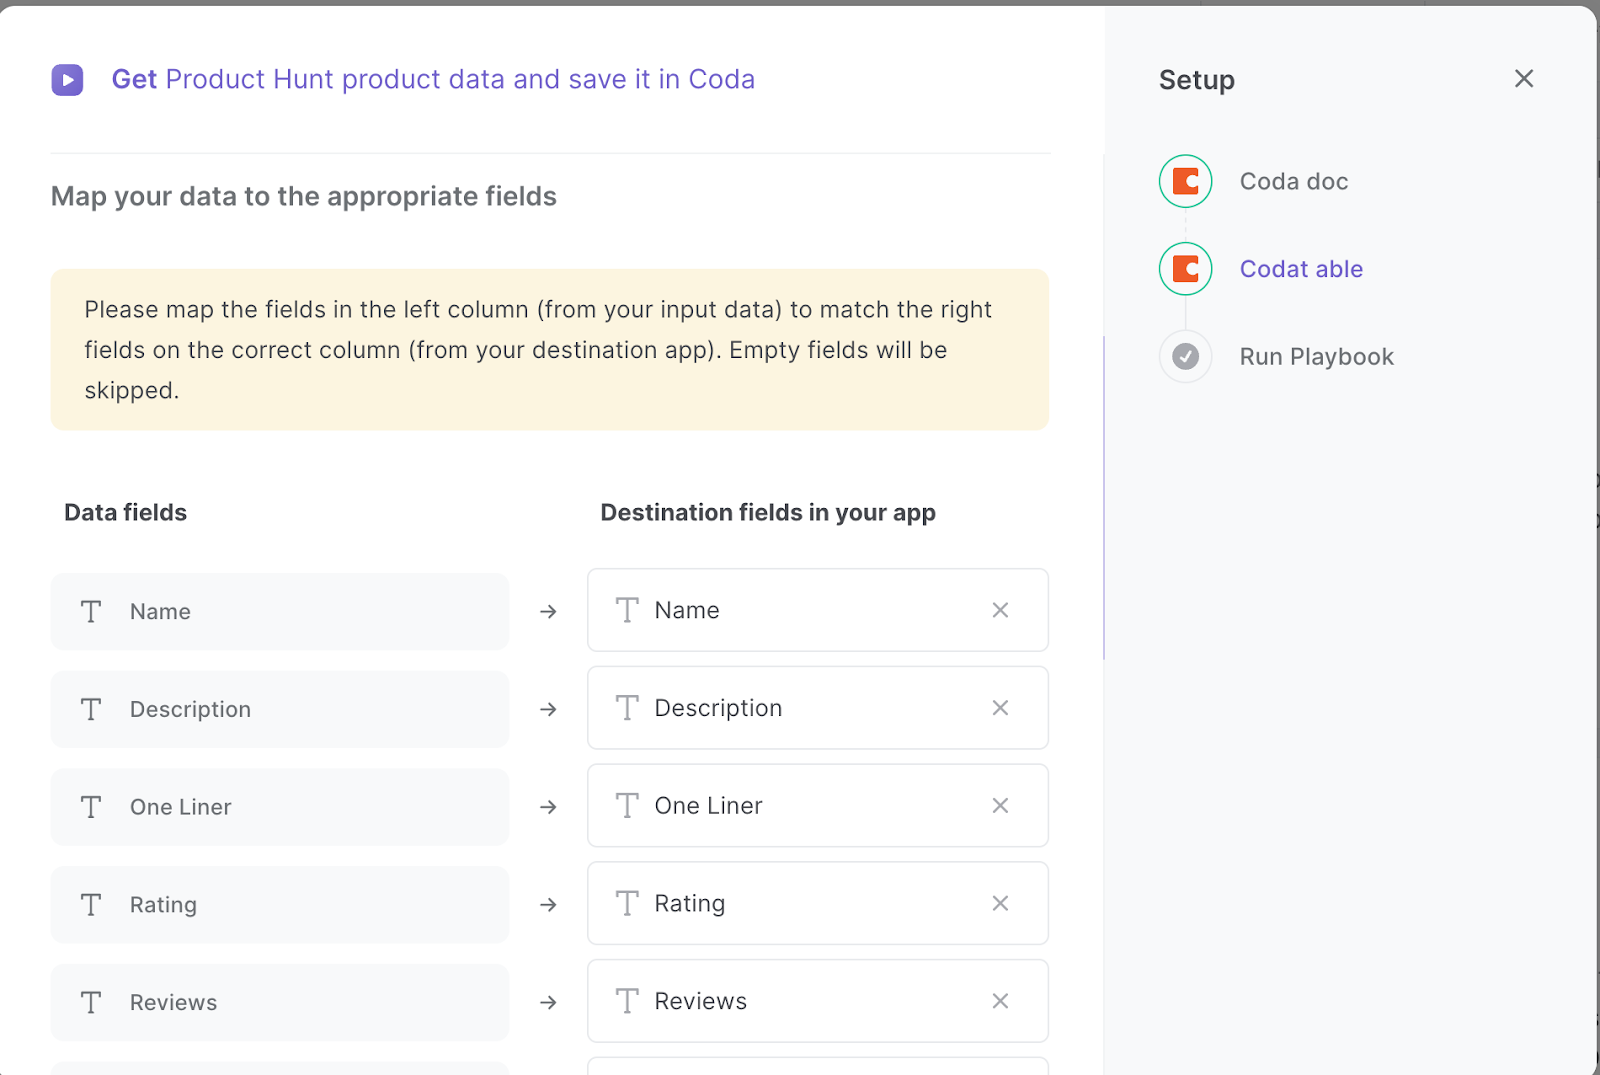Screen dimensions: 1600x1075
Task: Click the Run Playbook checkmark icon
Action: click(x=1186, y=356)
